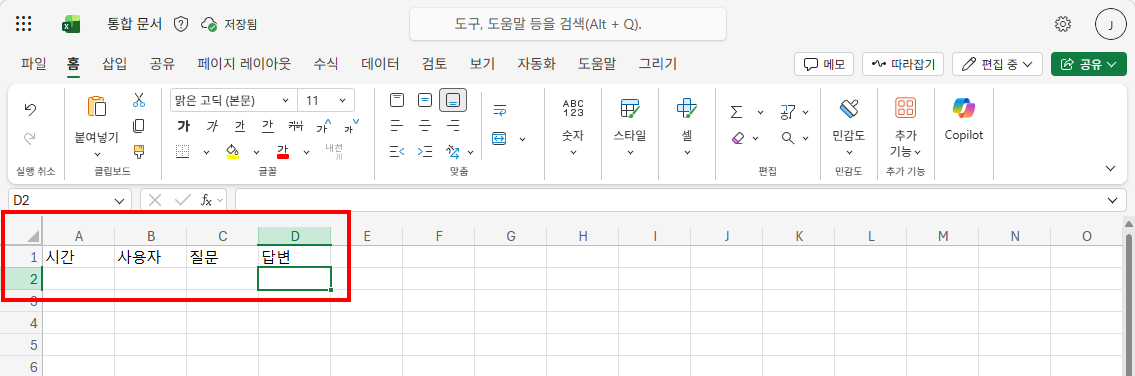
Task: Toggle bold formatting
Action: (183, 126)
